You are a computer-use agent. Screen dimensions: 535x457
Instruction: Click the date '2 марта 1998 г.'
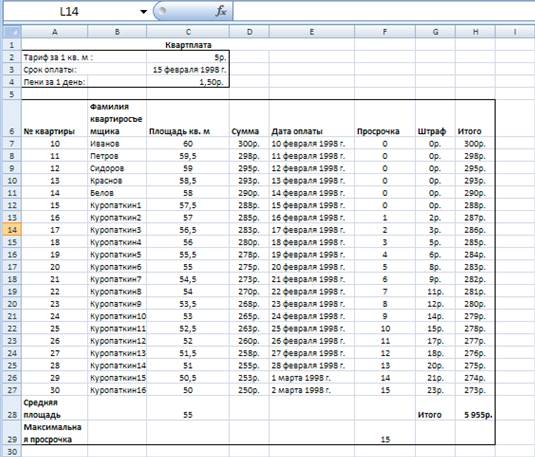click(301, 390)
